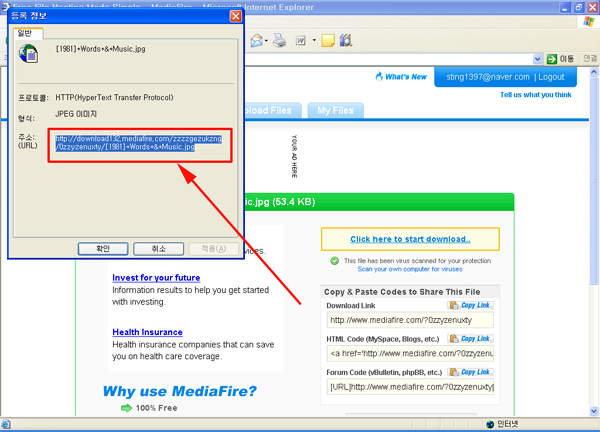
Task: Click the Why use MediaFire? heading
Action: (179, 391)
